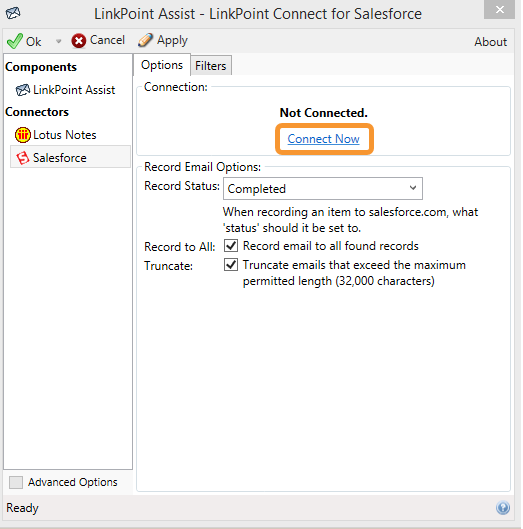Click the red Cancel X icon
The width and height of the screenshot is (523, 529).
[x=79, y=41]
